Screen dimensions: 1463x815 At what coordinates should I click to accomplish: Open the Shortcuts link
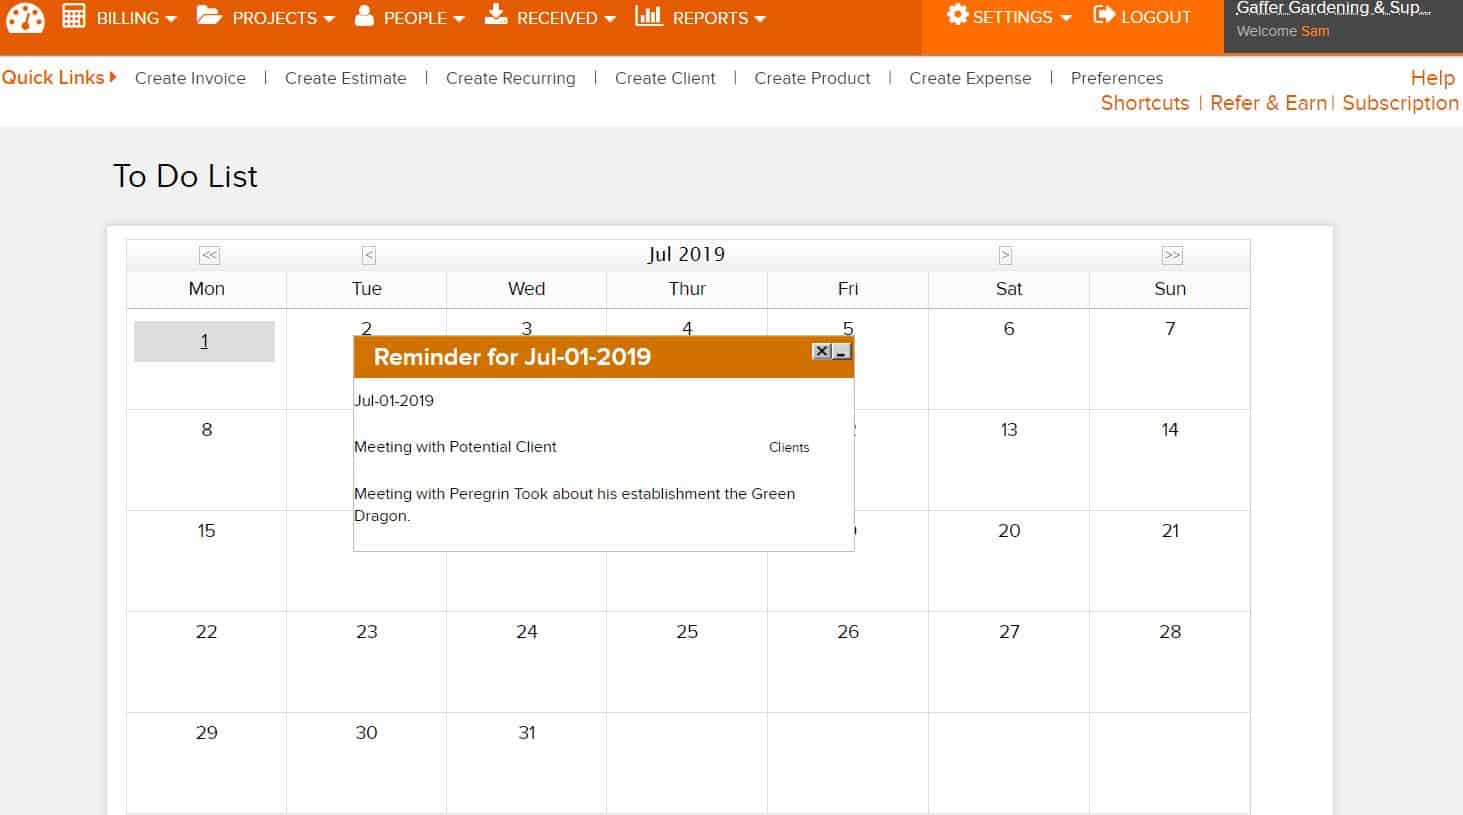[1145, 103]
